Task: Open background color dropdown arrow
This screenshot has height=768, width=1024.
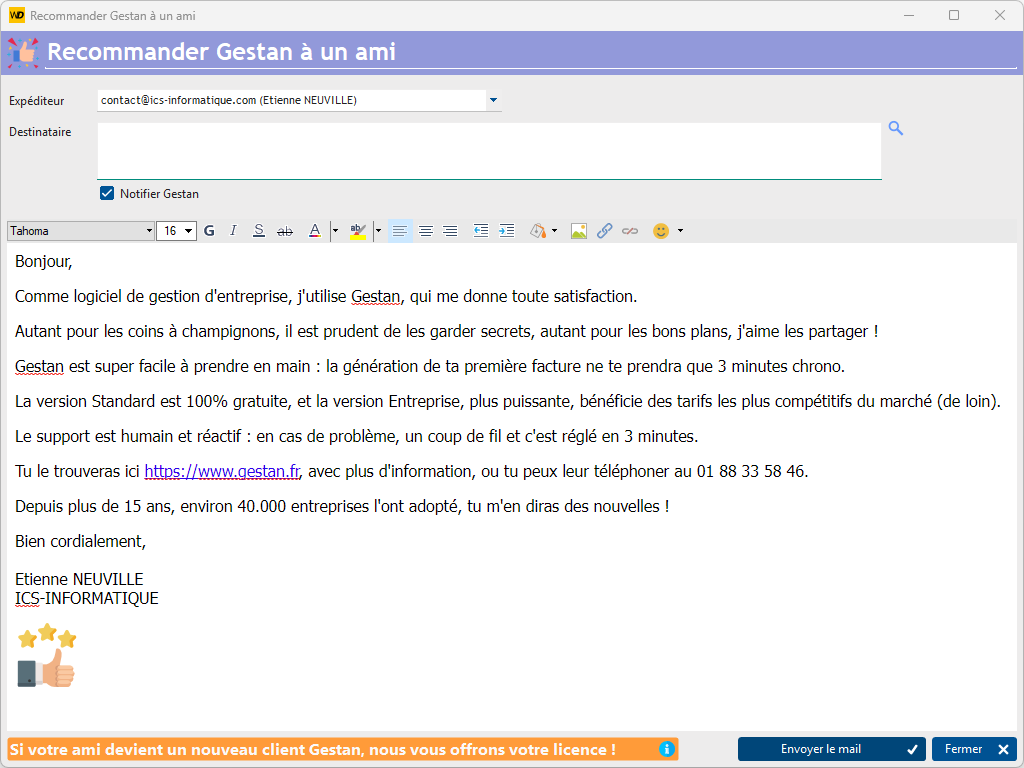Action: (x=554, y=231)
